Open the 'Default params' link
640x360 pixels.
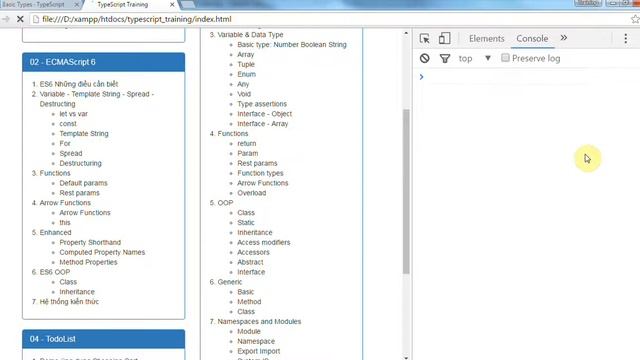[83, 183]
